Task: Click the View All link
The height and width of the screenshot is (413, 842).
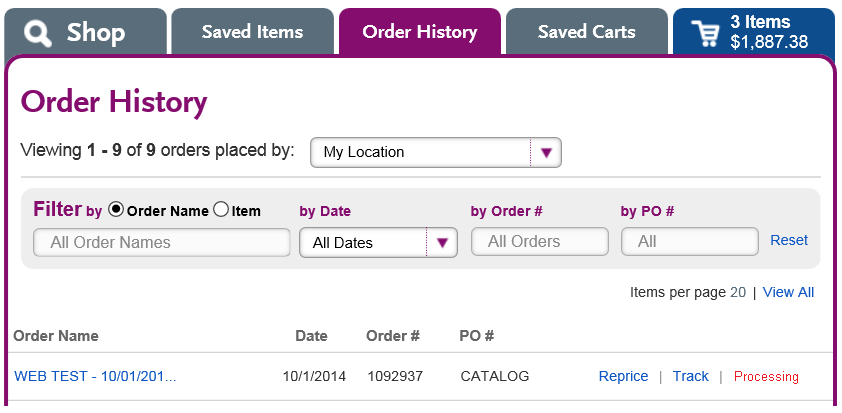Action: [x=788, y=292]
